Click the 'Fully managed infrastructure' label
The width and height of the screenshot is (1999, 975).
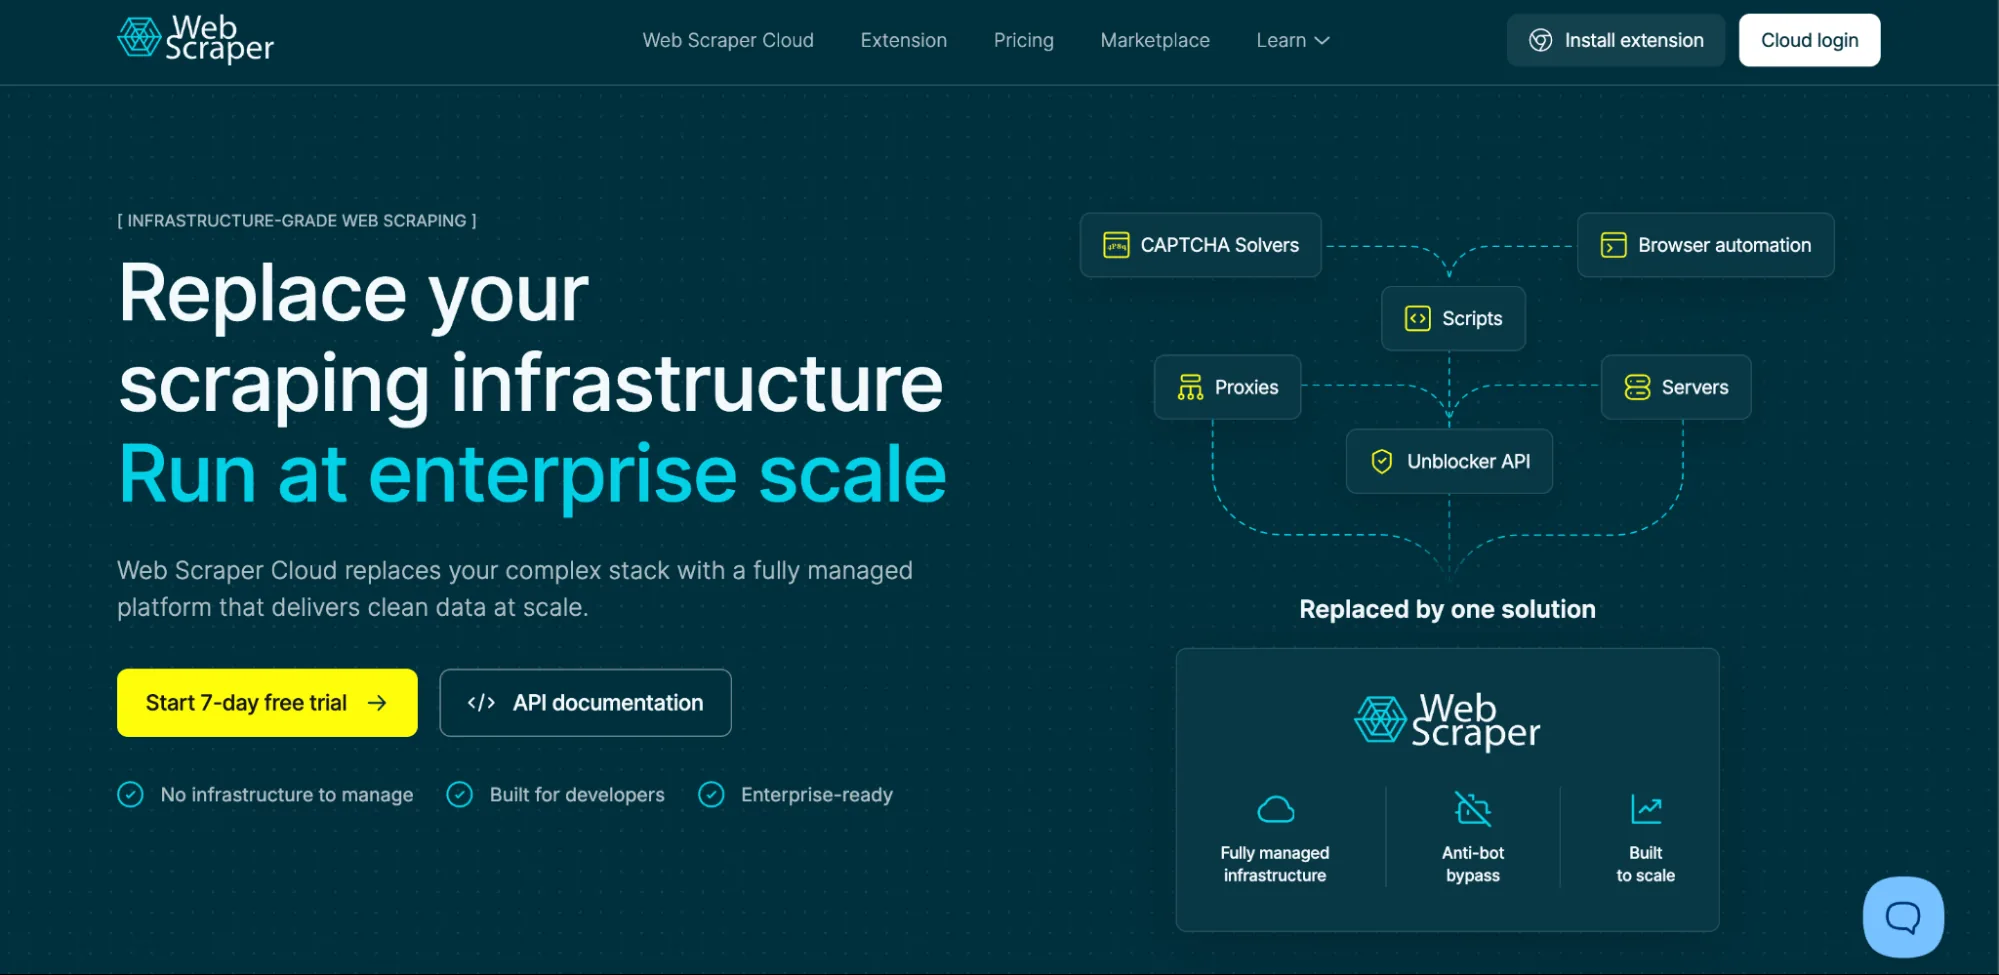[1275, 864]
